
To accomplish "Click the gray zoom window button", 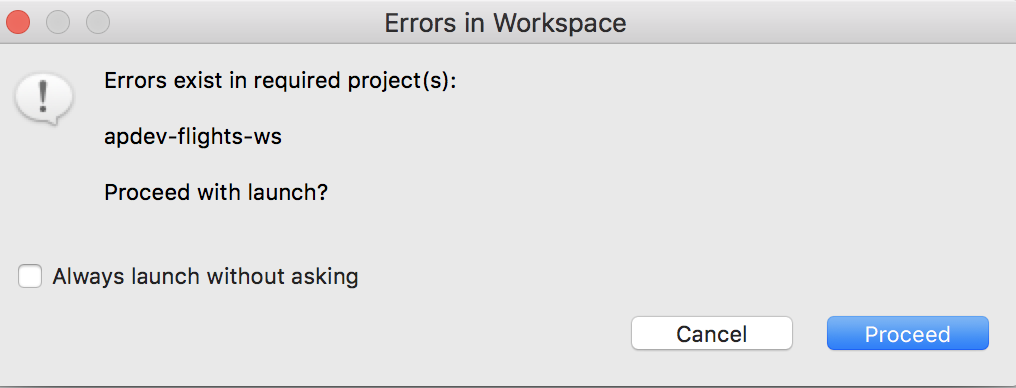I will tap(98, 23).
